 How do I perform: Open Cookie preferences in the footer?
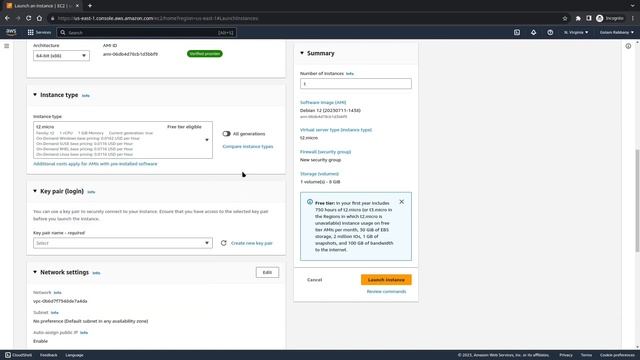pyautogui.click(x=617, y=355)
